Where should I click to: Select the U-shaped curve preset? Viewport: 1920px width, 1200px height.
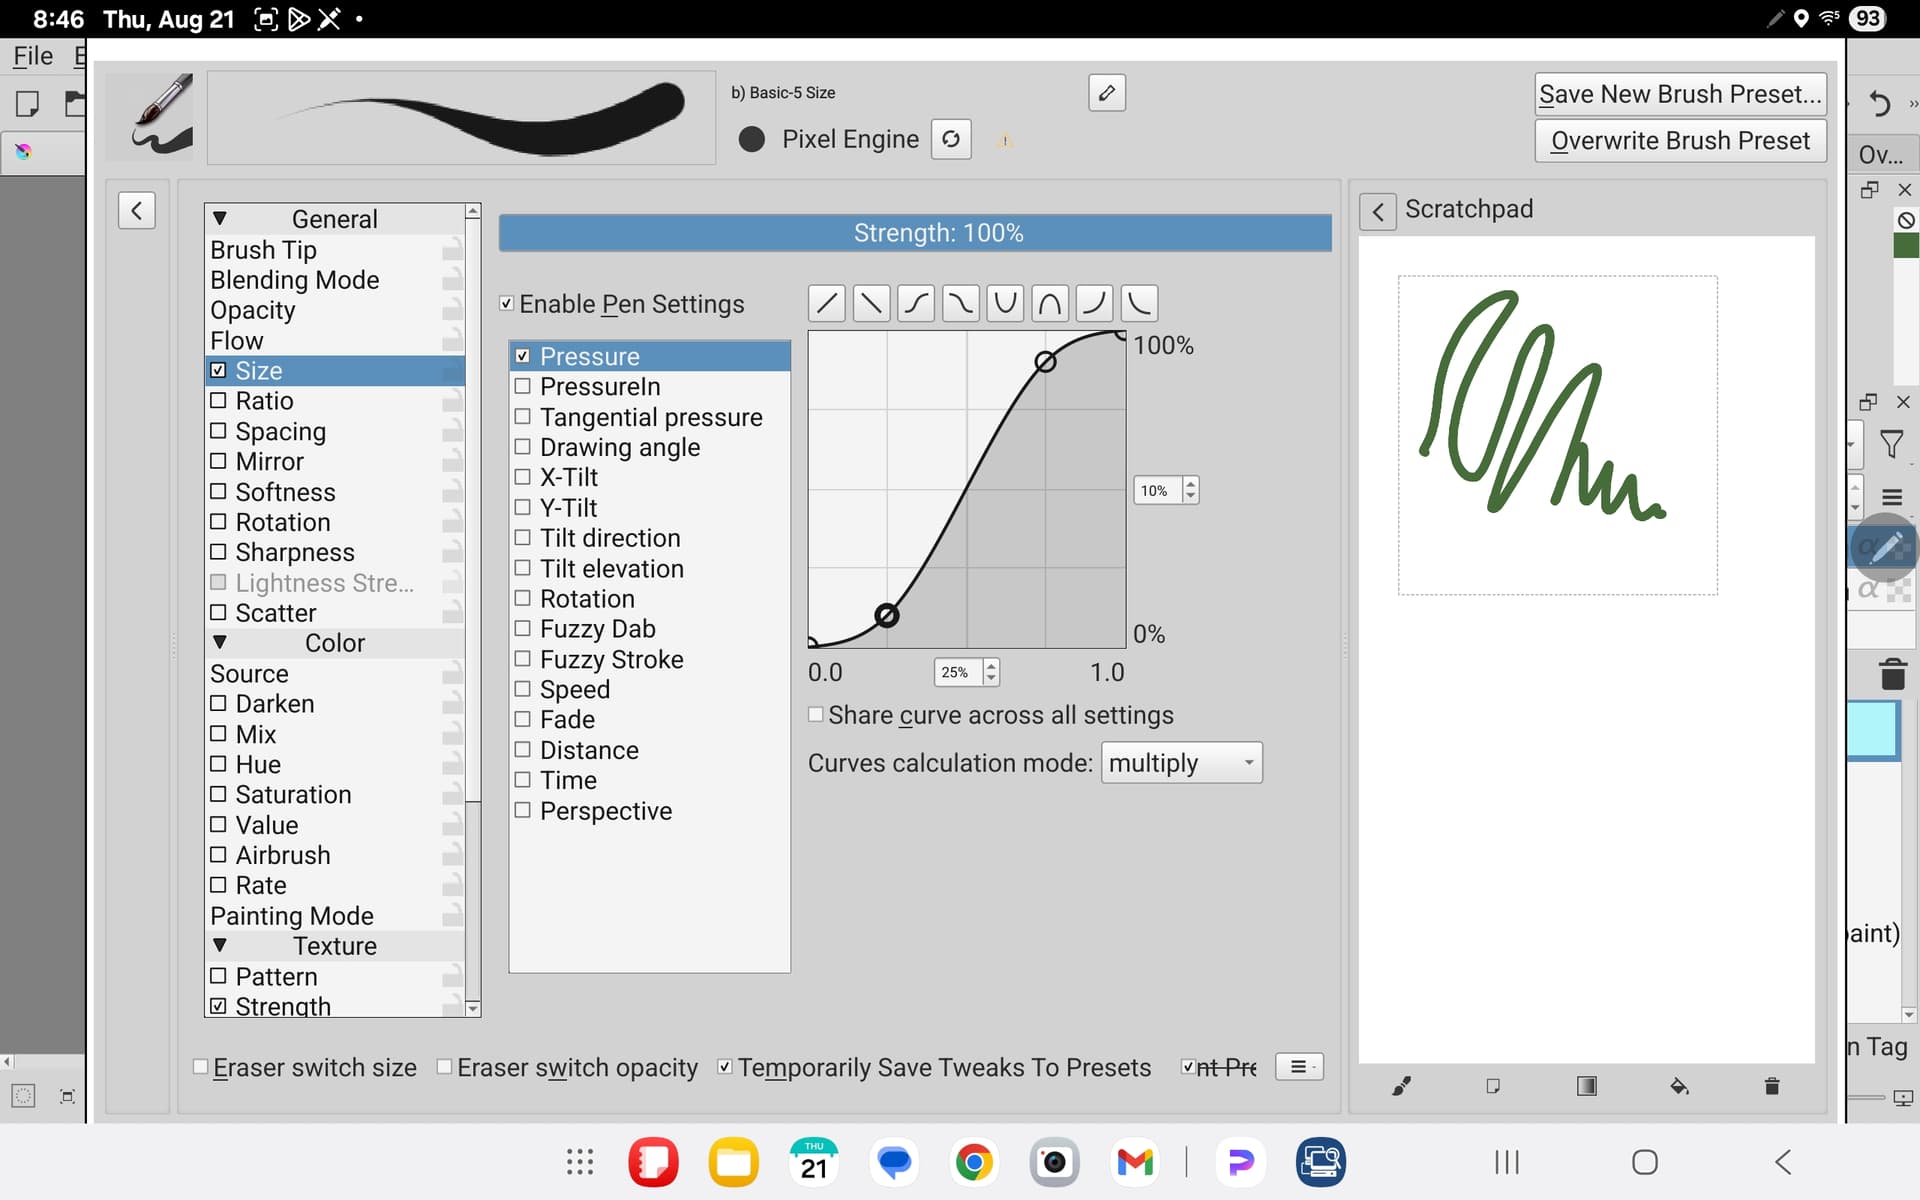(x=1006, y=302)
